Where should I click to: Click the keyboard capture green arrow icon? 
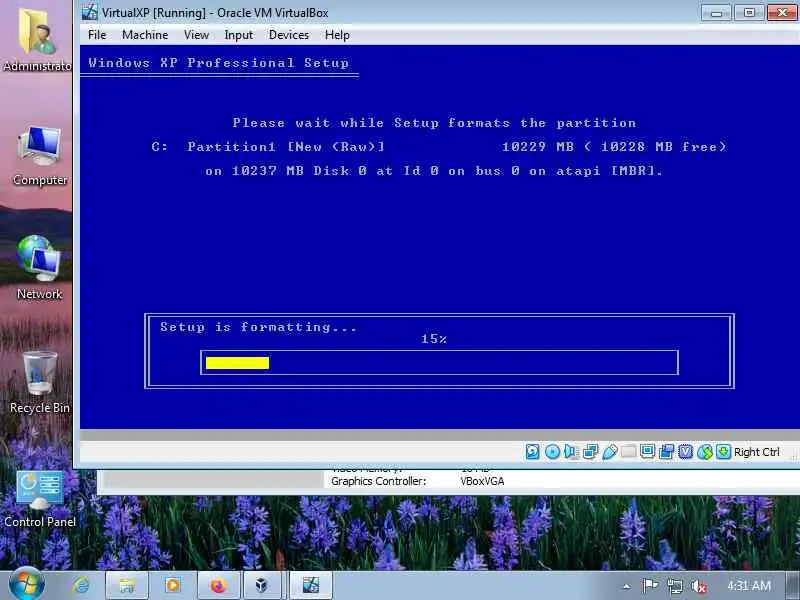pyautogui.click(x=723, y=452)
